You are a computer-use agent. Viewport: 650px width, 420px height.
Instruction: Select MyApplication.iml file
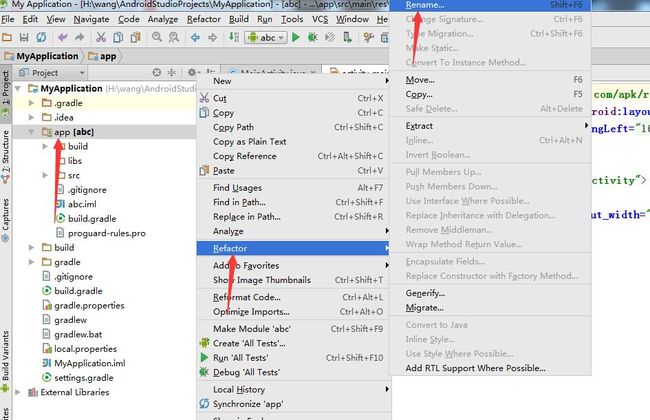coord(83,363)
